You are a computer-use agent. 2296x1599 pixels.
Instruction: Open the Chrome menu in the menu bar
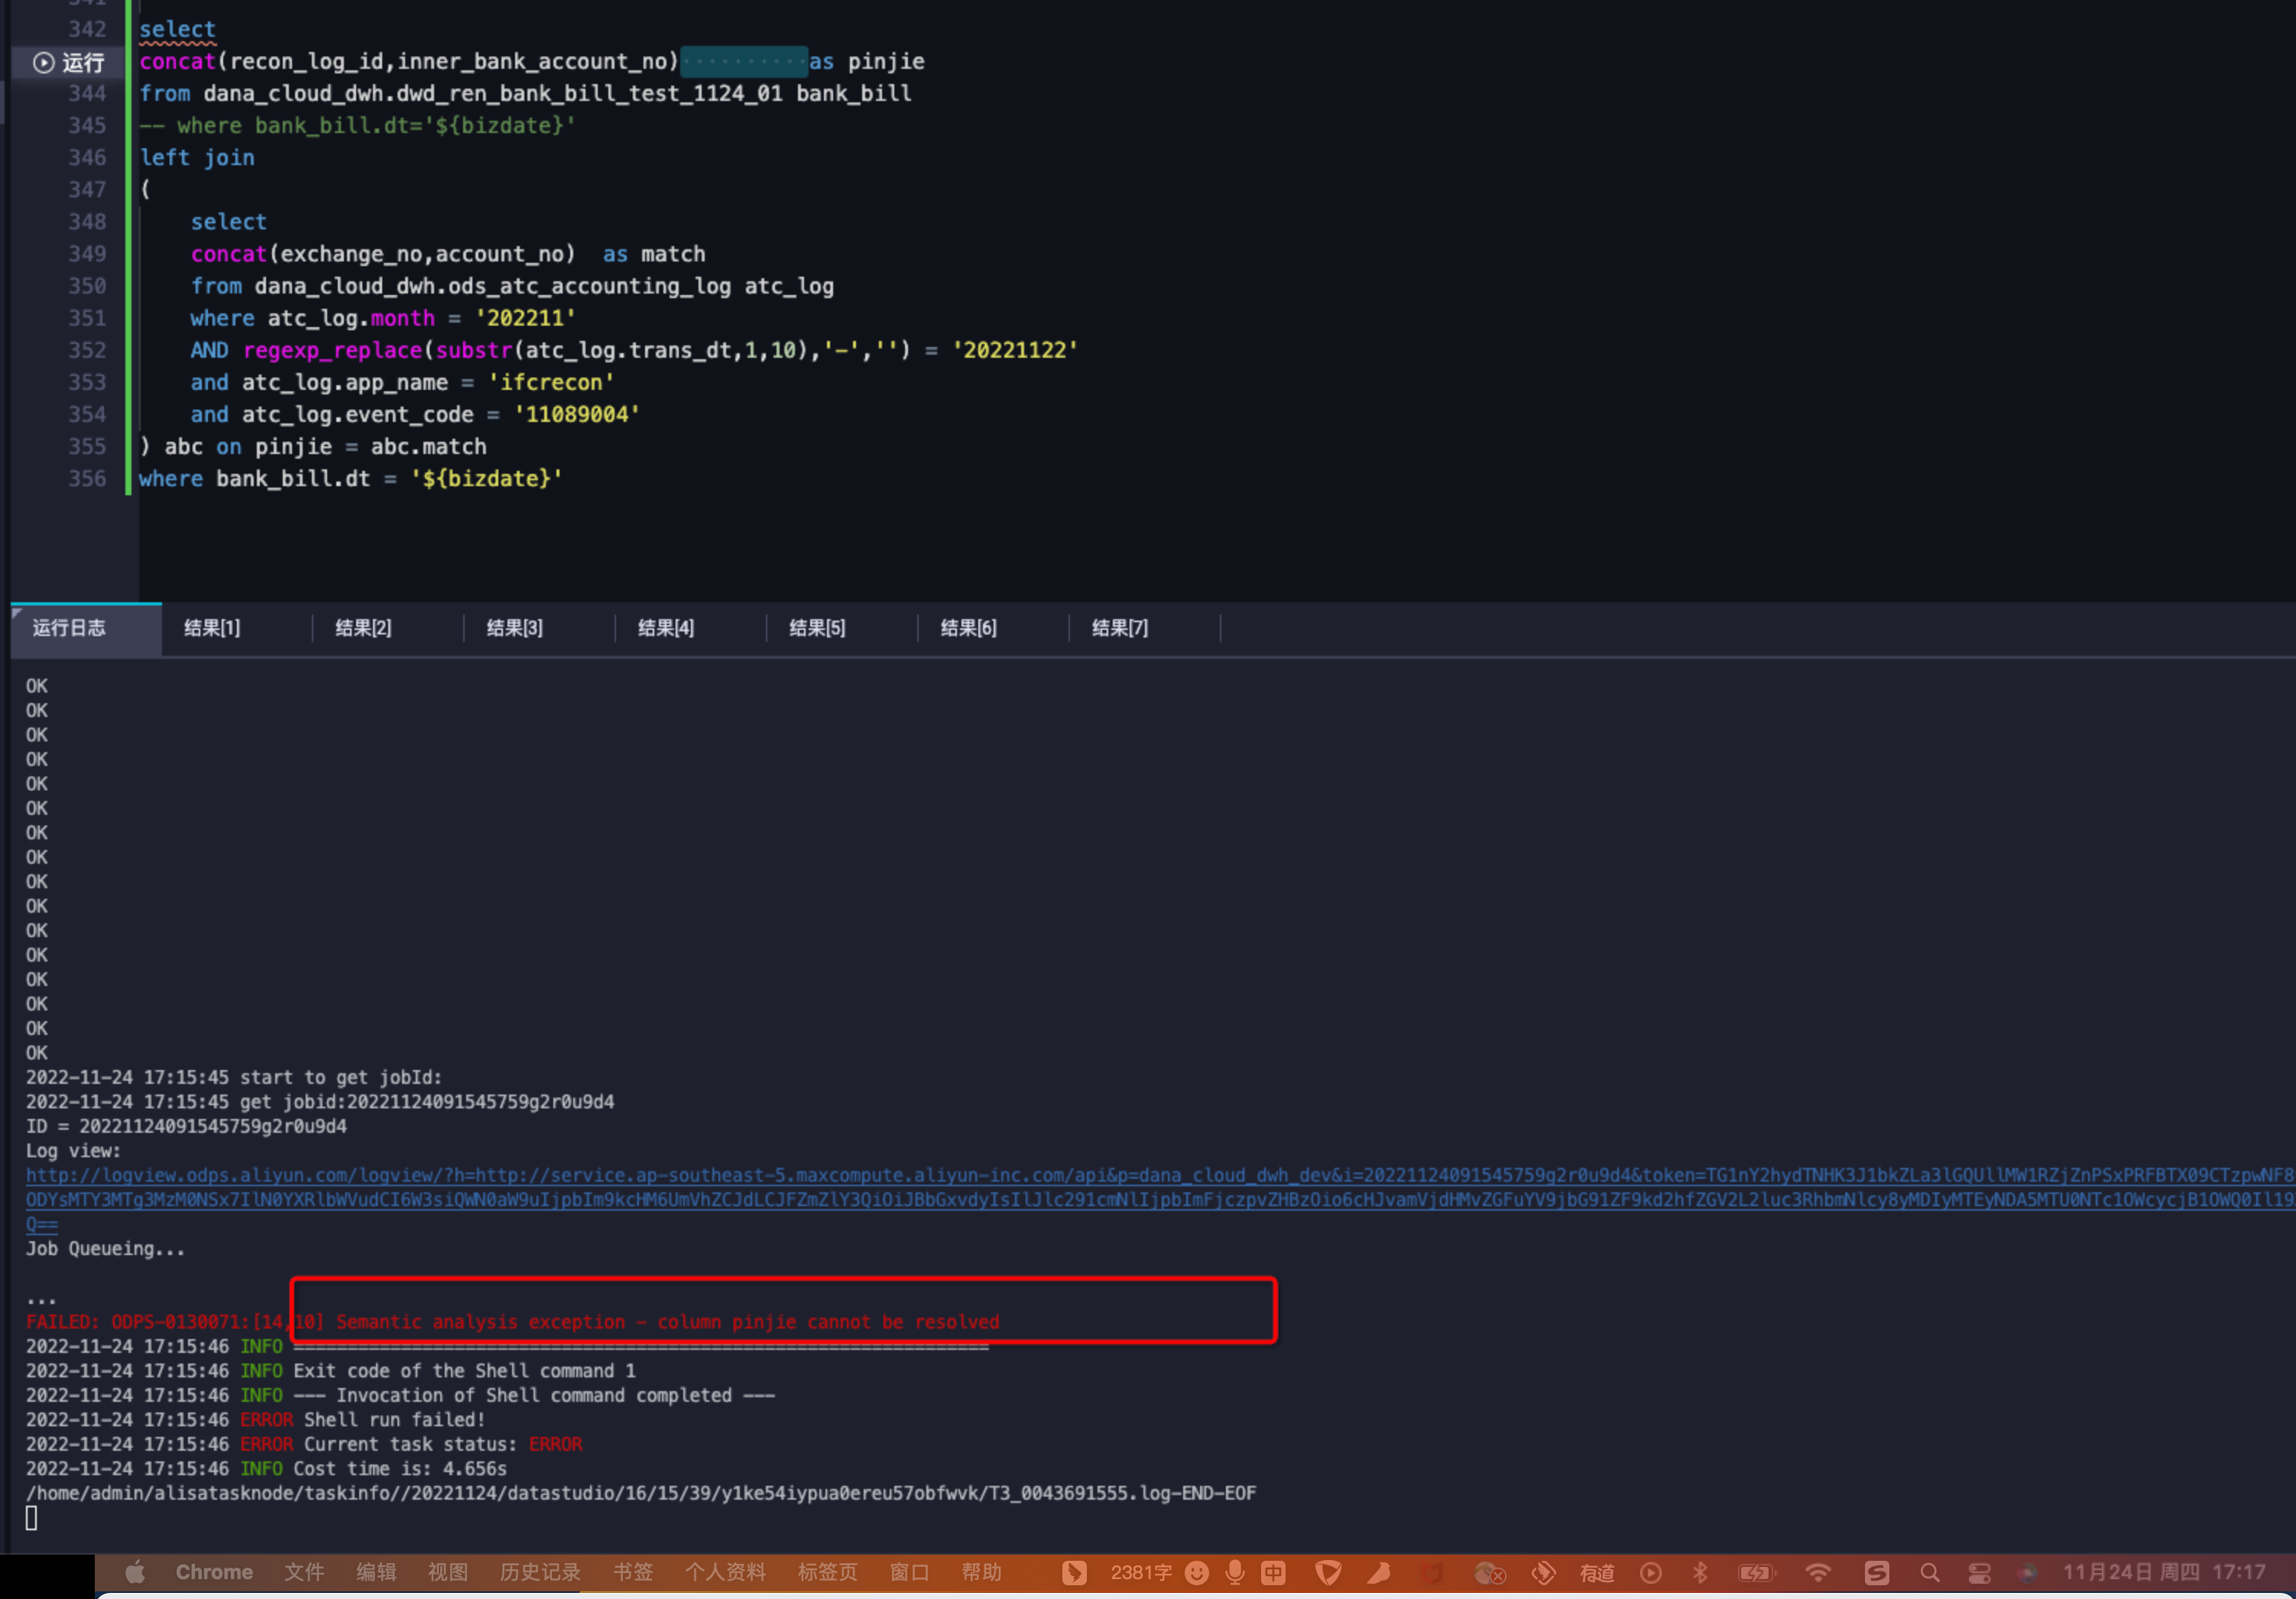[x=214, y=1572]
